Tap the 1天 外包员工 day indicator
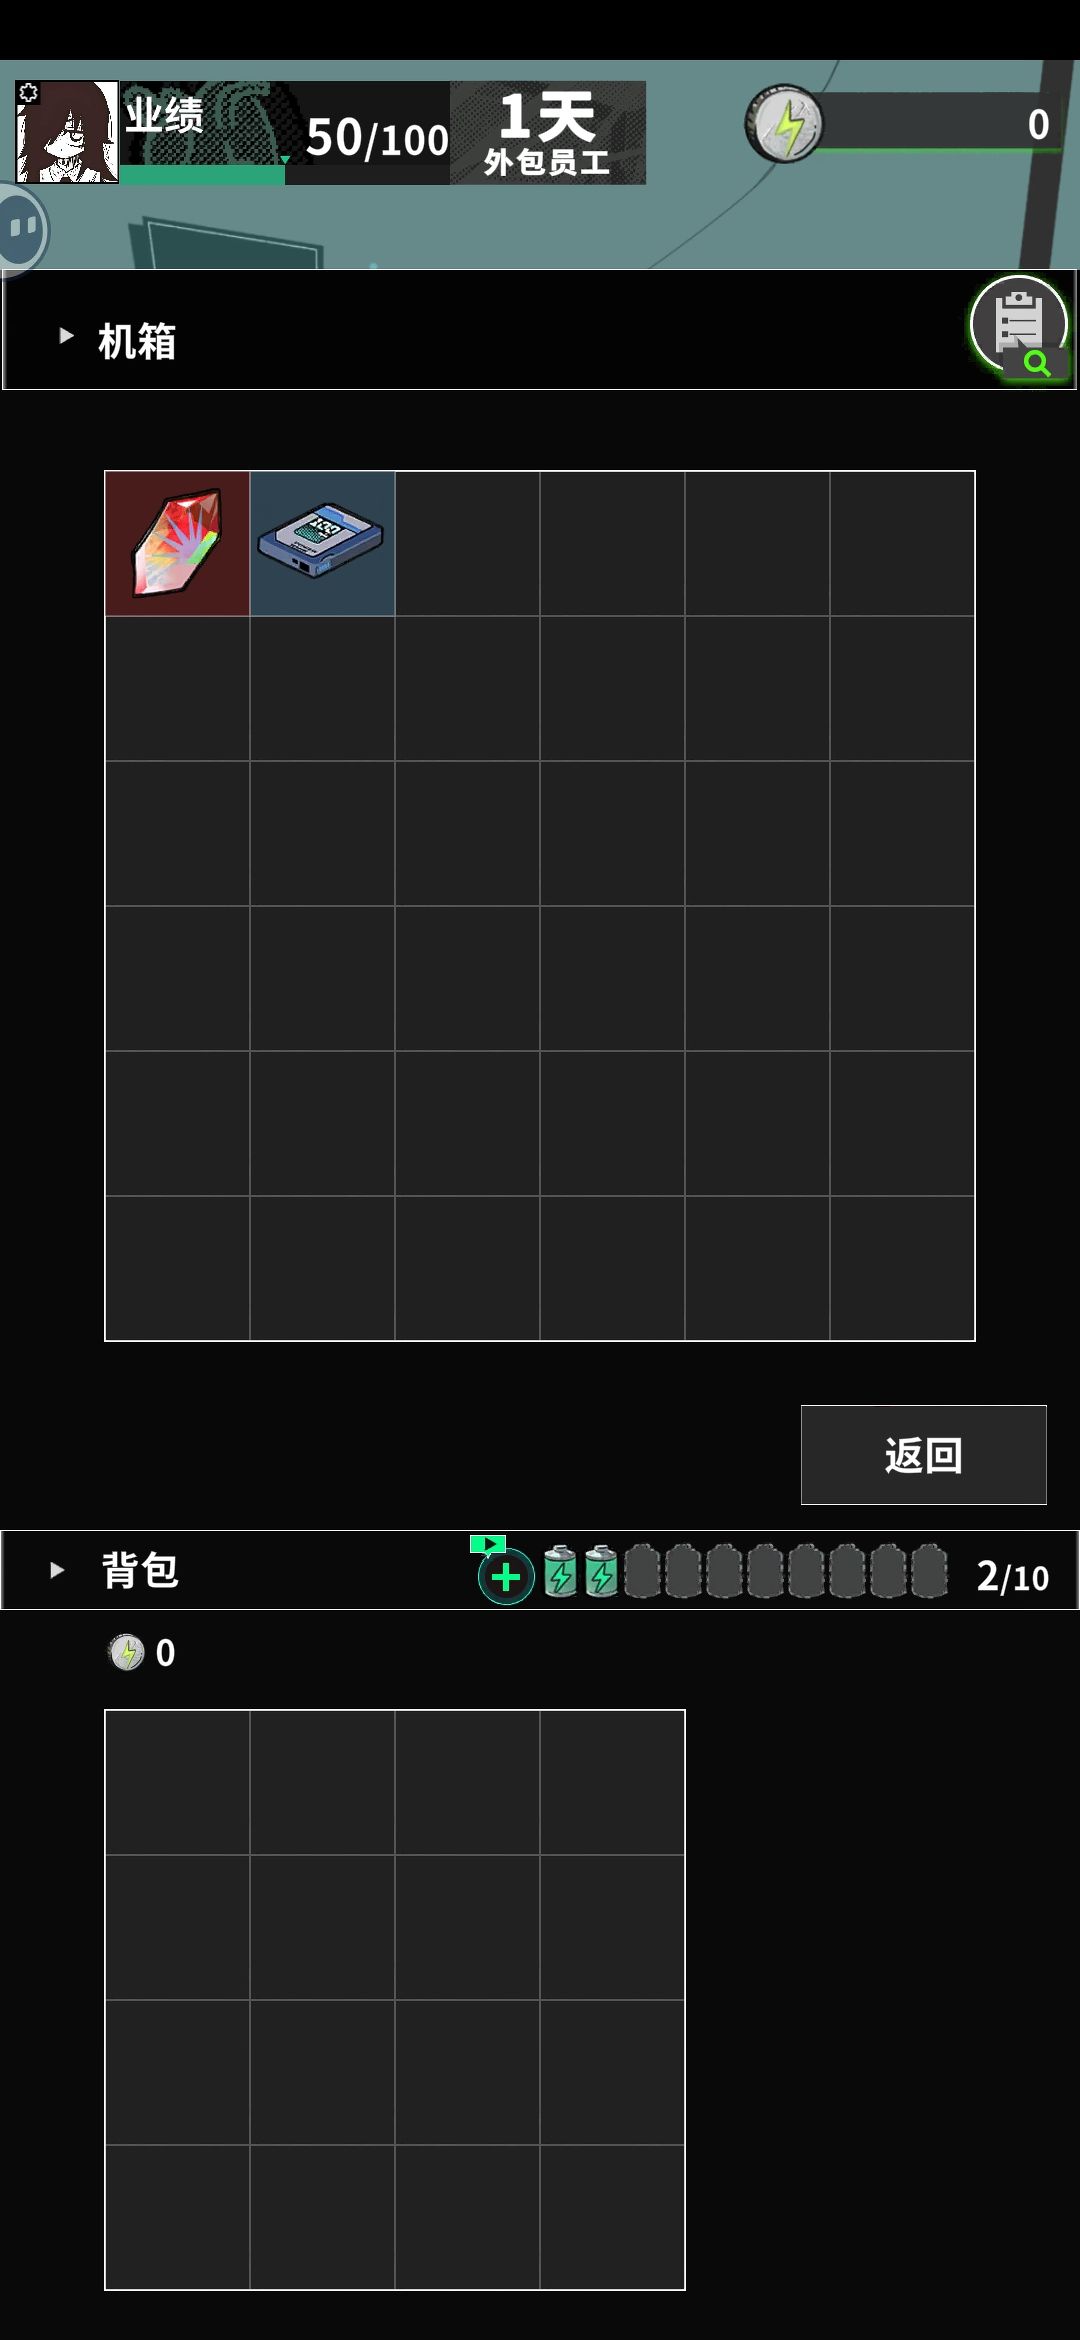Screen dimensions: 1080x2340 547,133
